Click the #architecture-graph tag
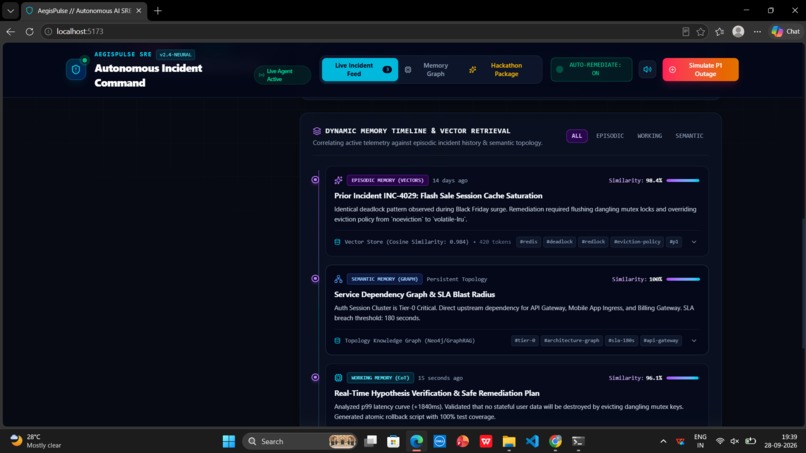The width and height of the screenshot is (806, 453). 572,340
